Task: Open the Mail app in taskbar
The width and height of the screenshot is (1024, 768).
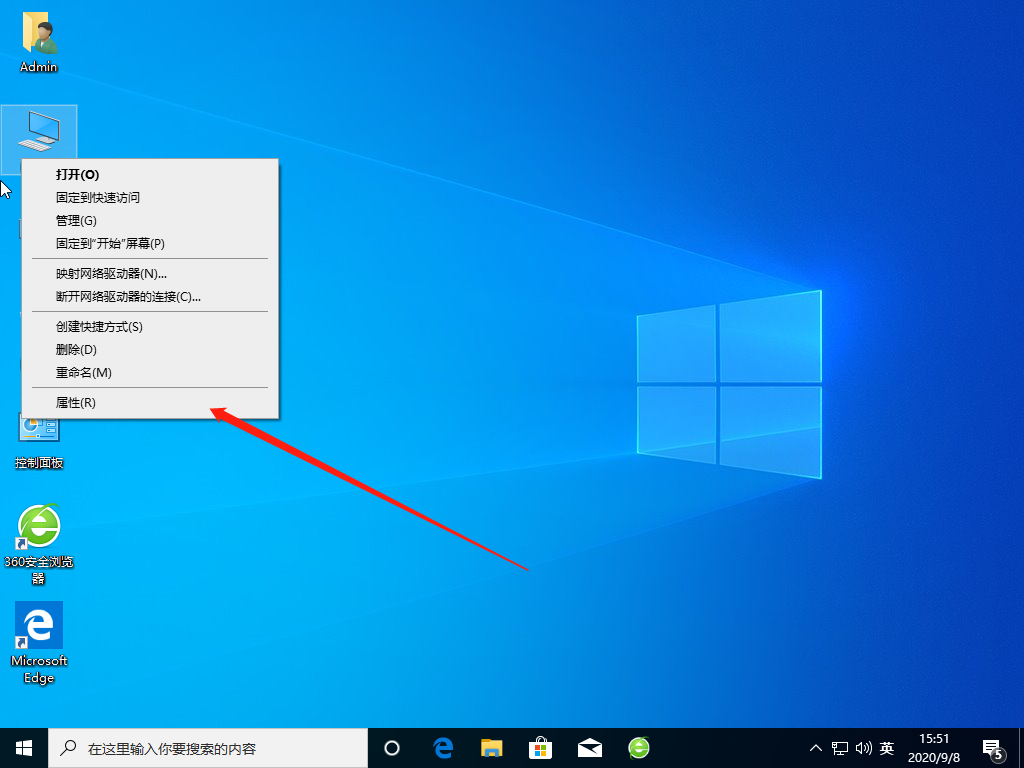Action: pyautogui.click(x=589, y=747)
